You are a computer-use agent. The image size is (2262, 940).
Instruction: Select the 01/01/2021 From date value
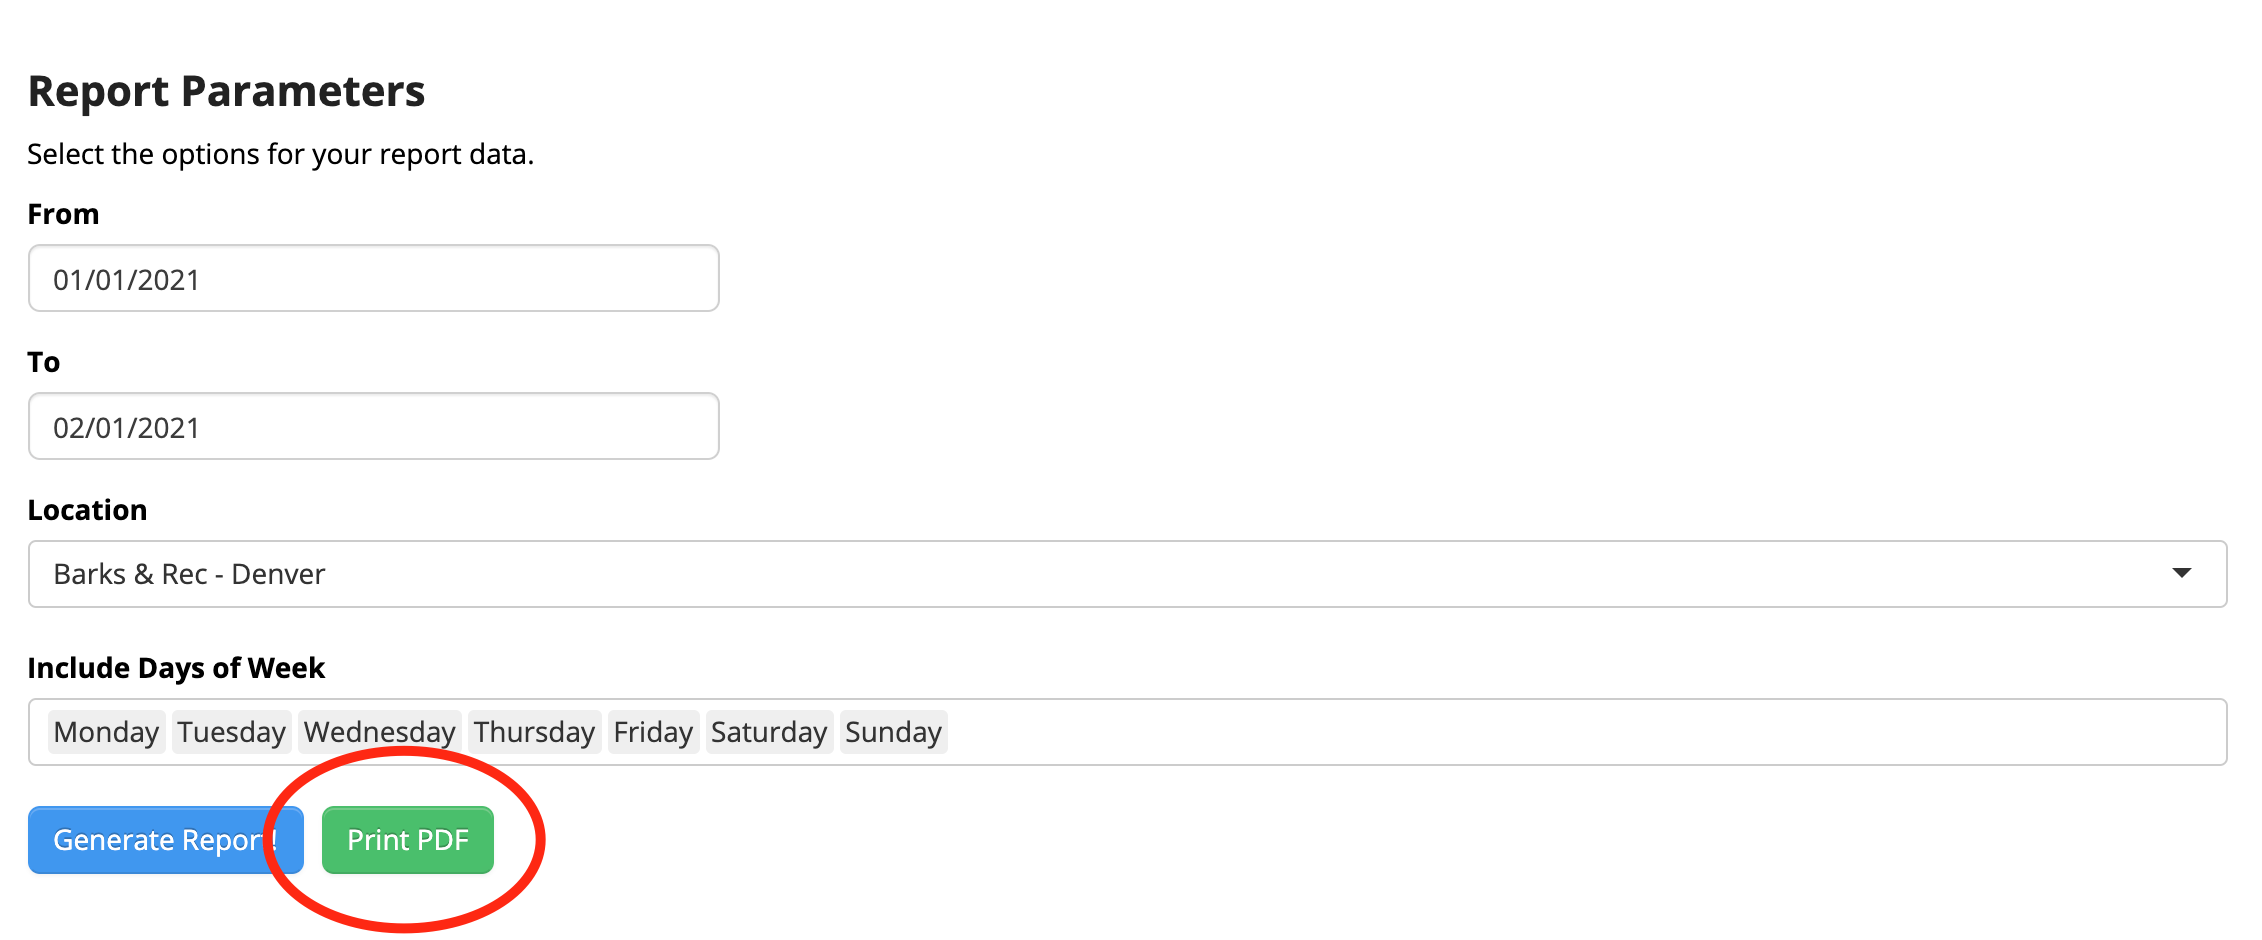[127, 278]
